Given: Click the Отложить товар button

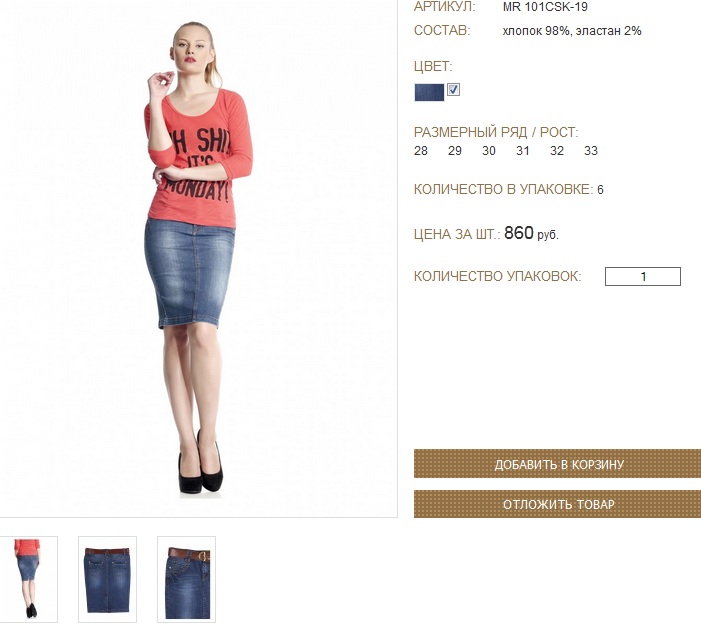Looking at the screenshot, I should 557,504.
